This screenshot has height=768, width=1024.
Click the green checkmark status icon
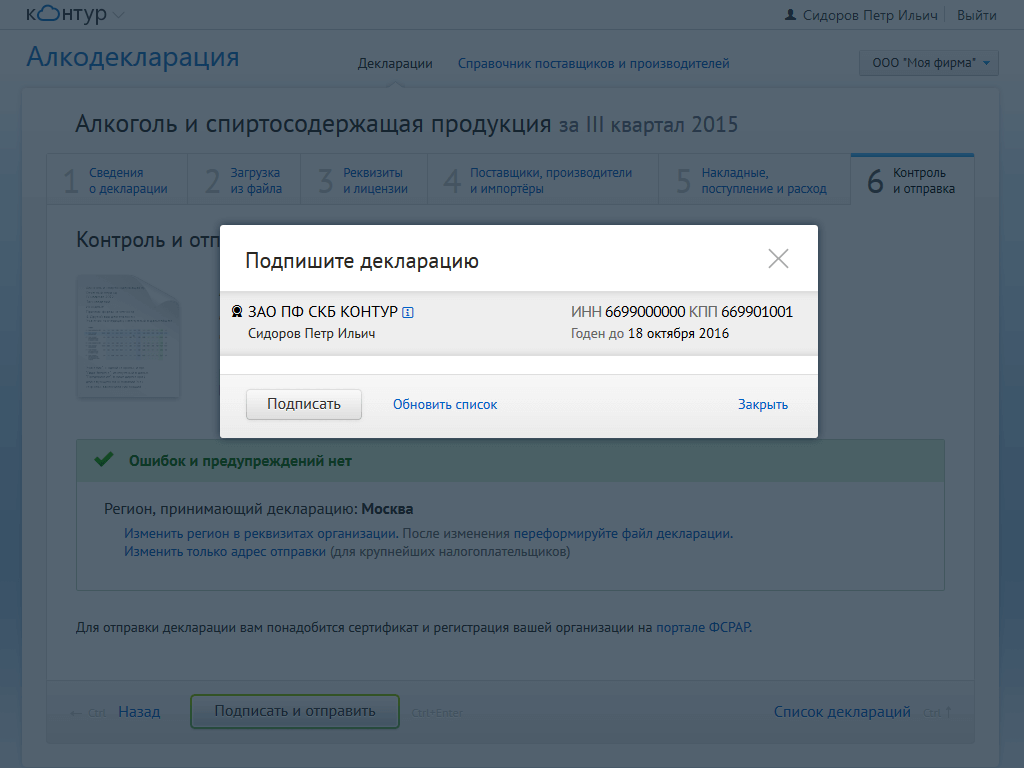(x=104, y=460)
